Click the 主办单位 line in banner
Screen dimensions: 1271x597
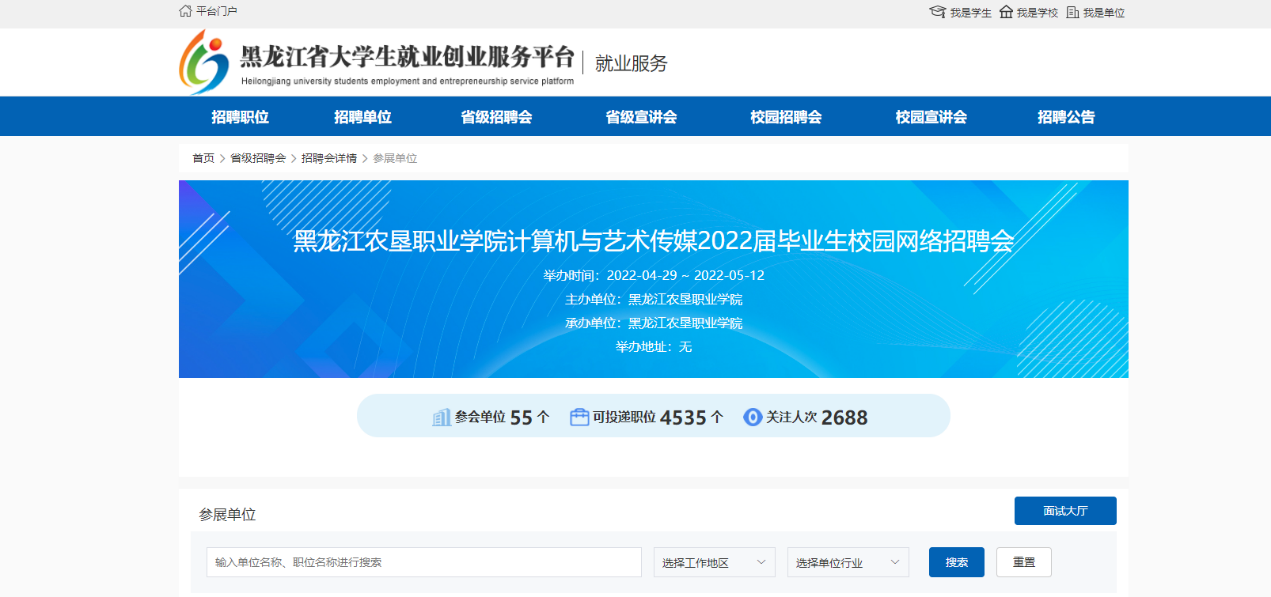(x=654, y=299)
